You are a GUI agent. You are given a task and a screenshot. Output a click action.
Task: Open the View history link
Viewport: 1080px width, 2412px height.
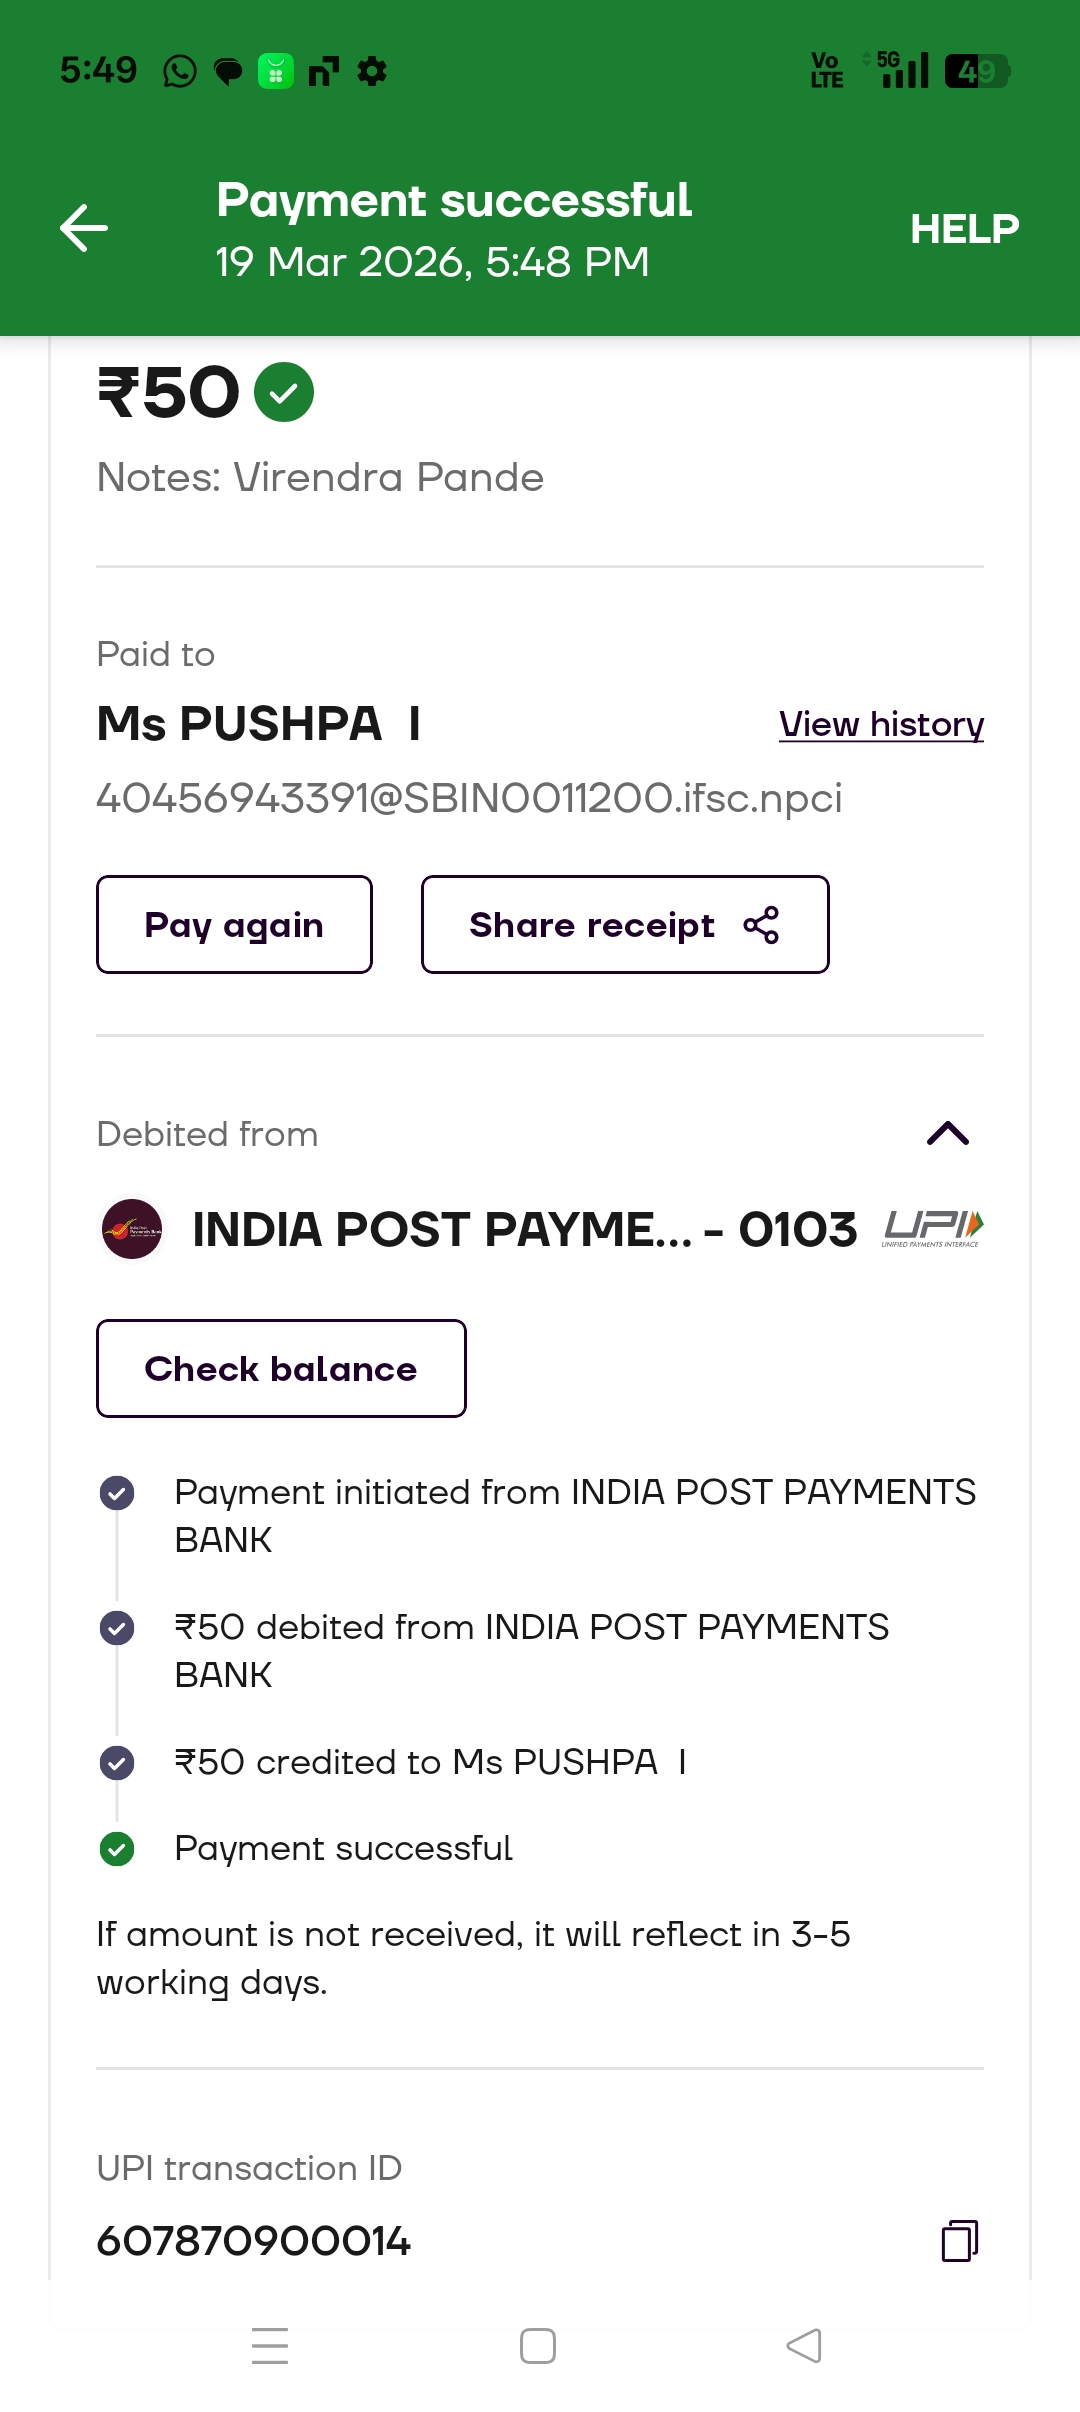[881, 724]
